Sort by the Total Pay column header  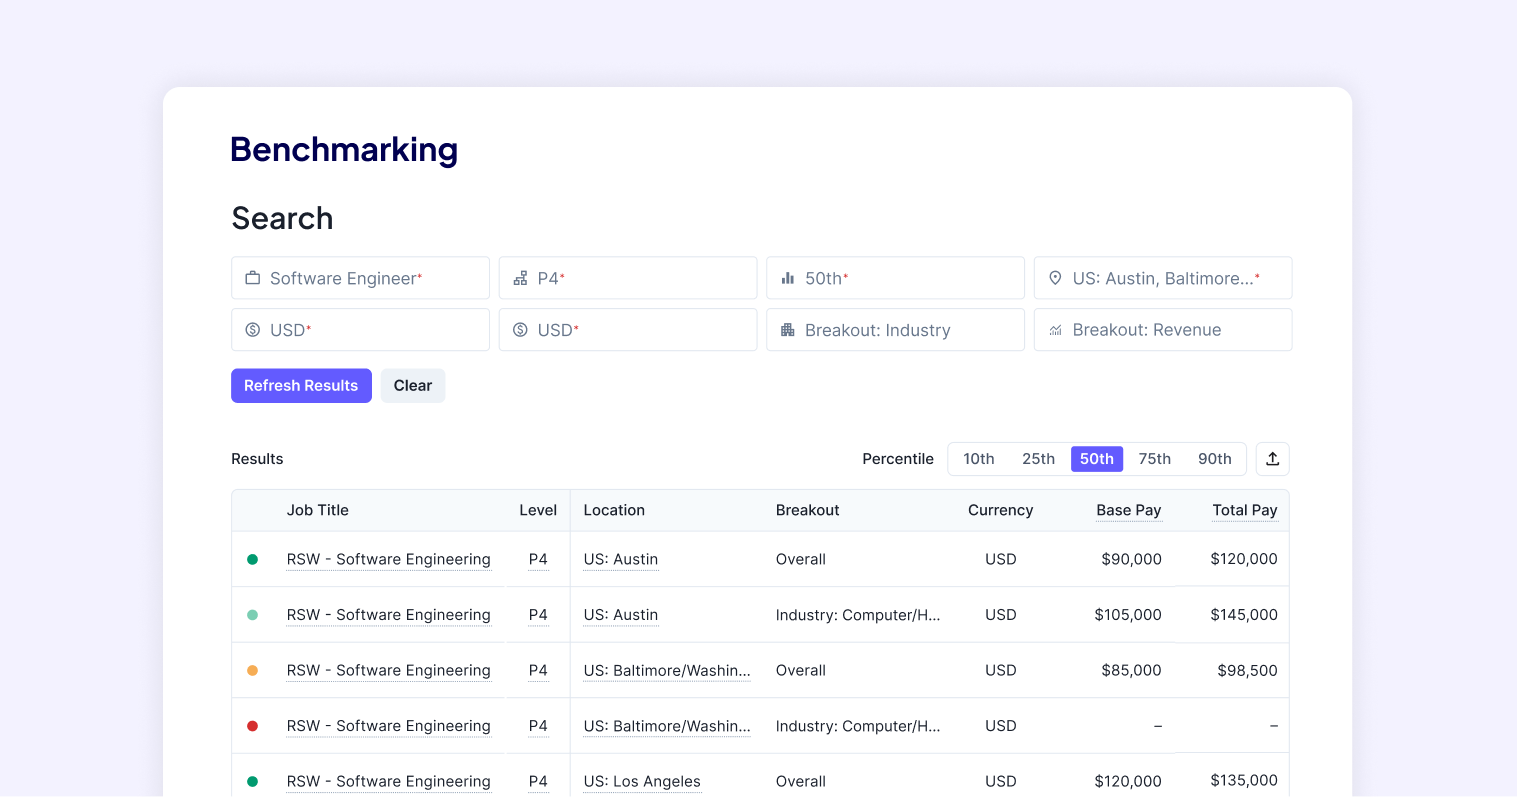[1245, 510]
